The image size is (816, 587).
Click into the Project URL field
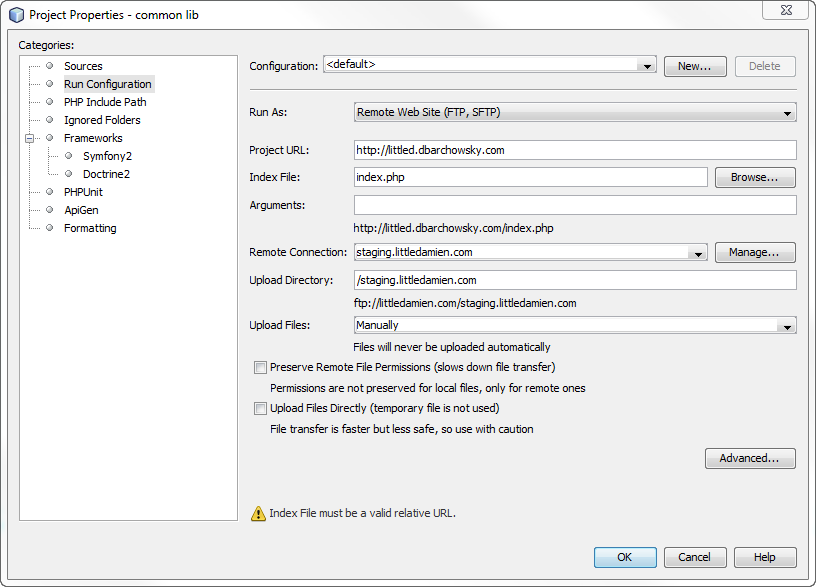click(x=575, y=150)
